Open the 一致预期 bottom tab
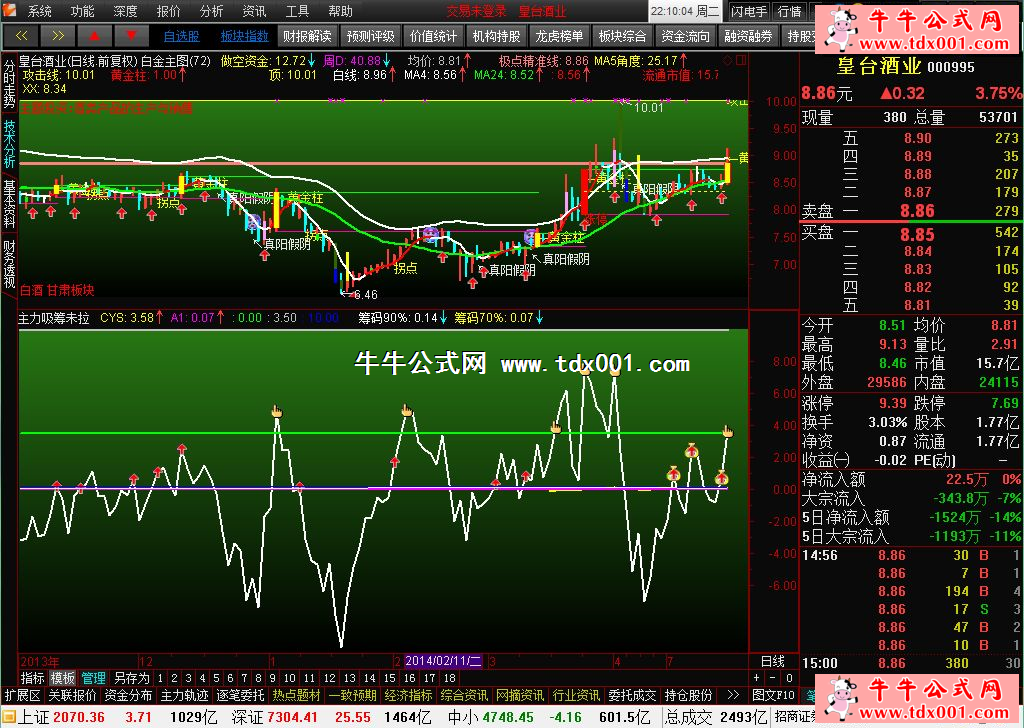 pyautogui.click(x=353, y=695)
